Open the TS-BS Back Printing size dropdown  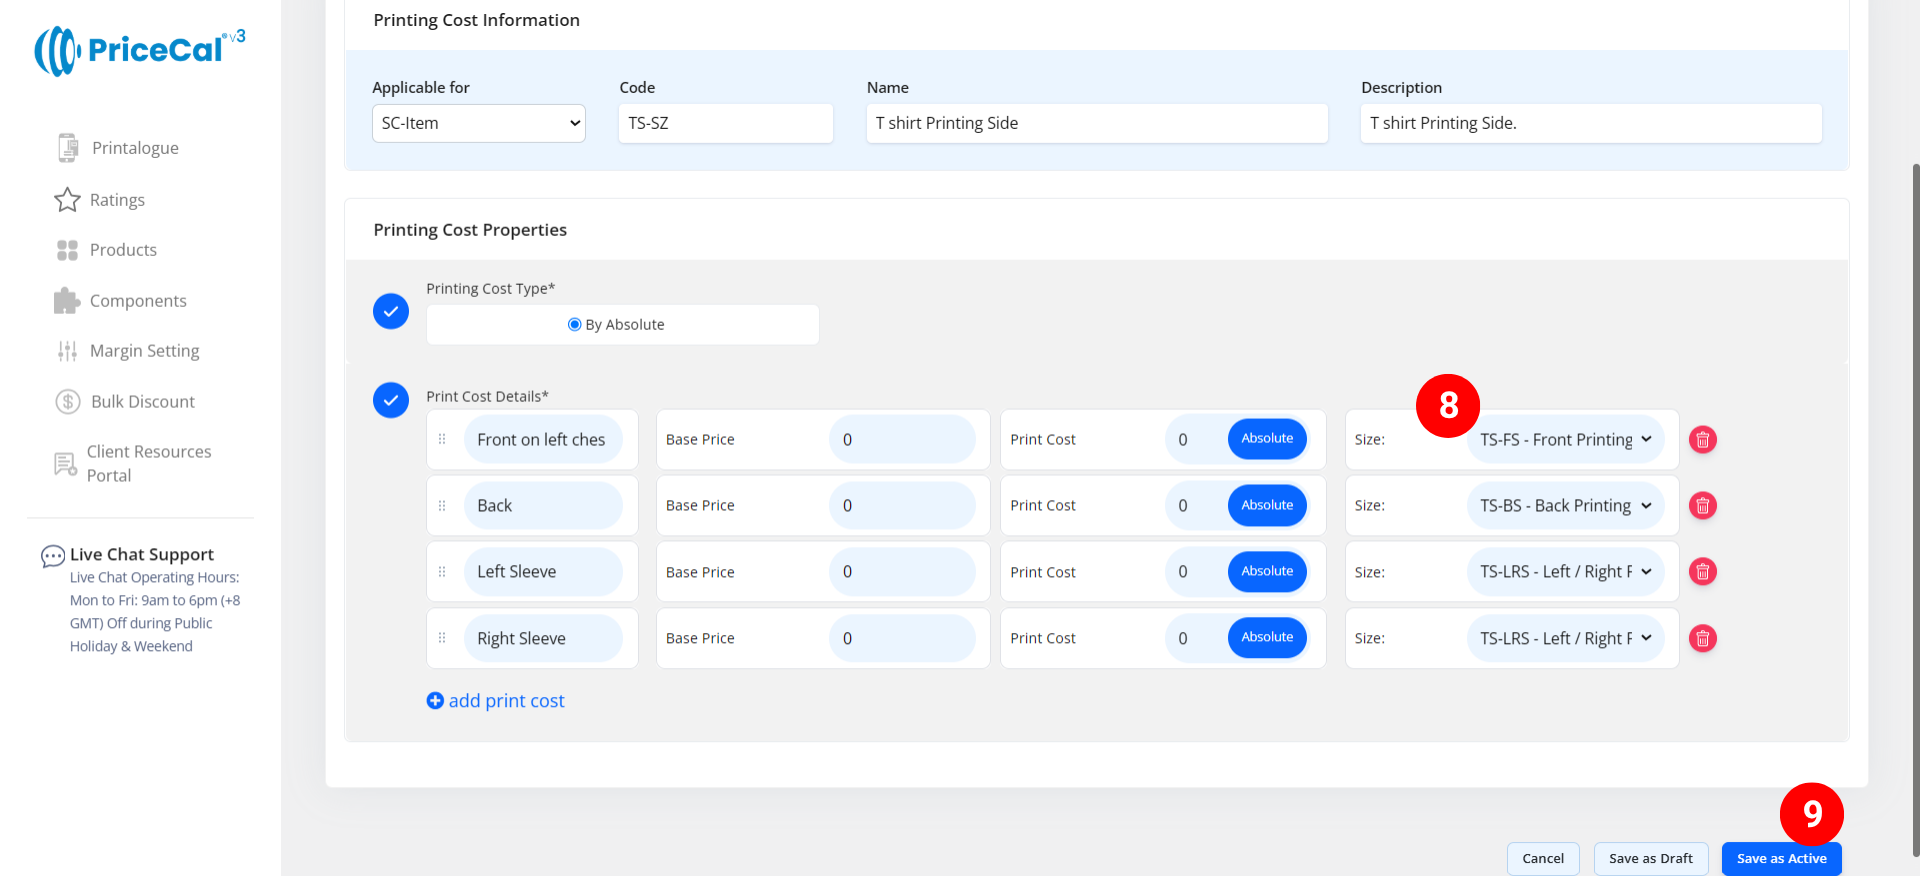click(x=1565, y=506)
